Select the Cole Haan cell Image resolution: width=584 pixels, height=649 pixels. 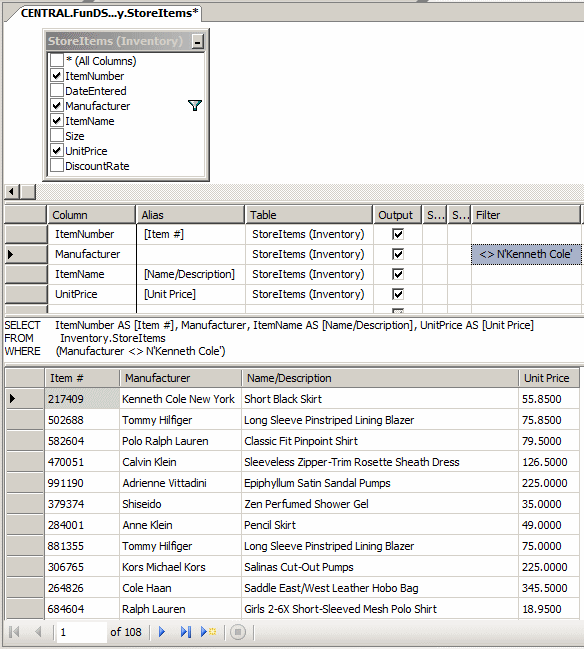click(180, 588)
